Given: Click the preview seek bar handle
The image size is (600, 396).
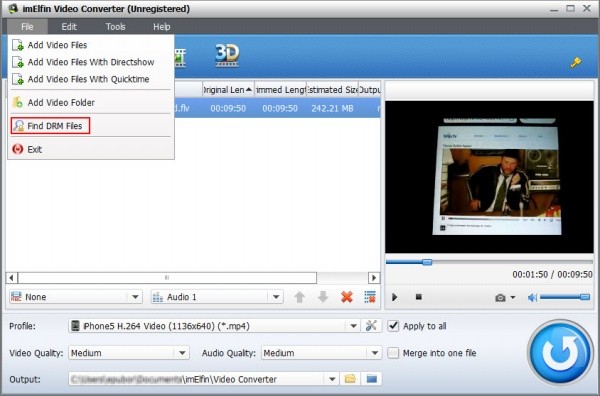Looking at the screenshot, I should 427,262.
